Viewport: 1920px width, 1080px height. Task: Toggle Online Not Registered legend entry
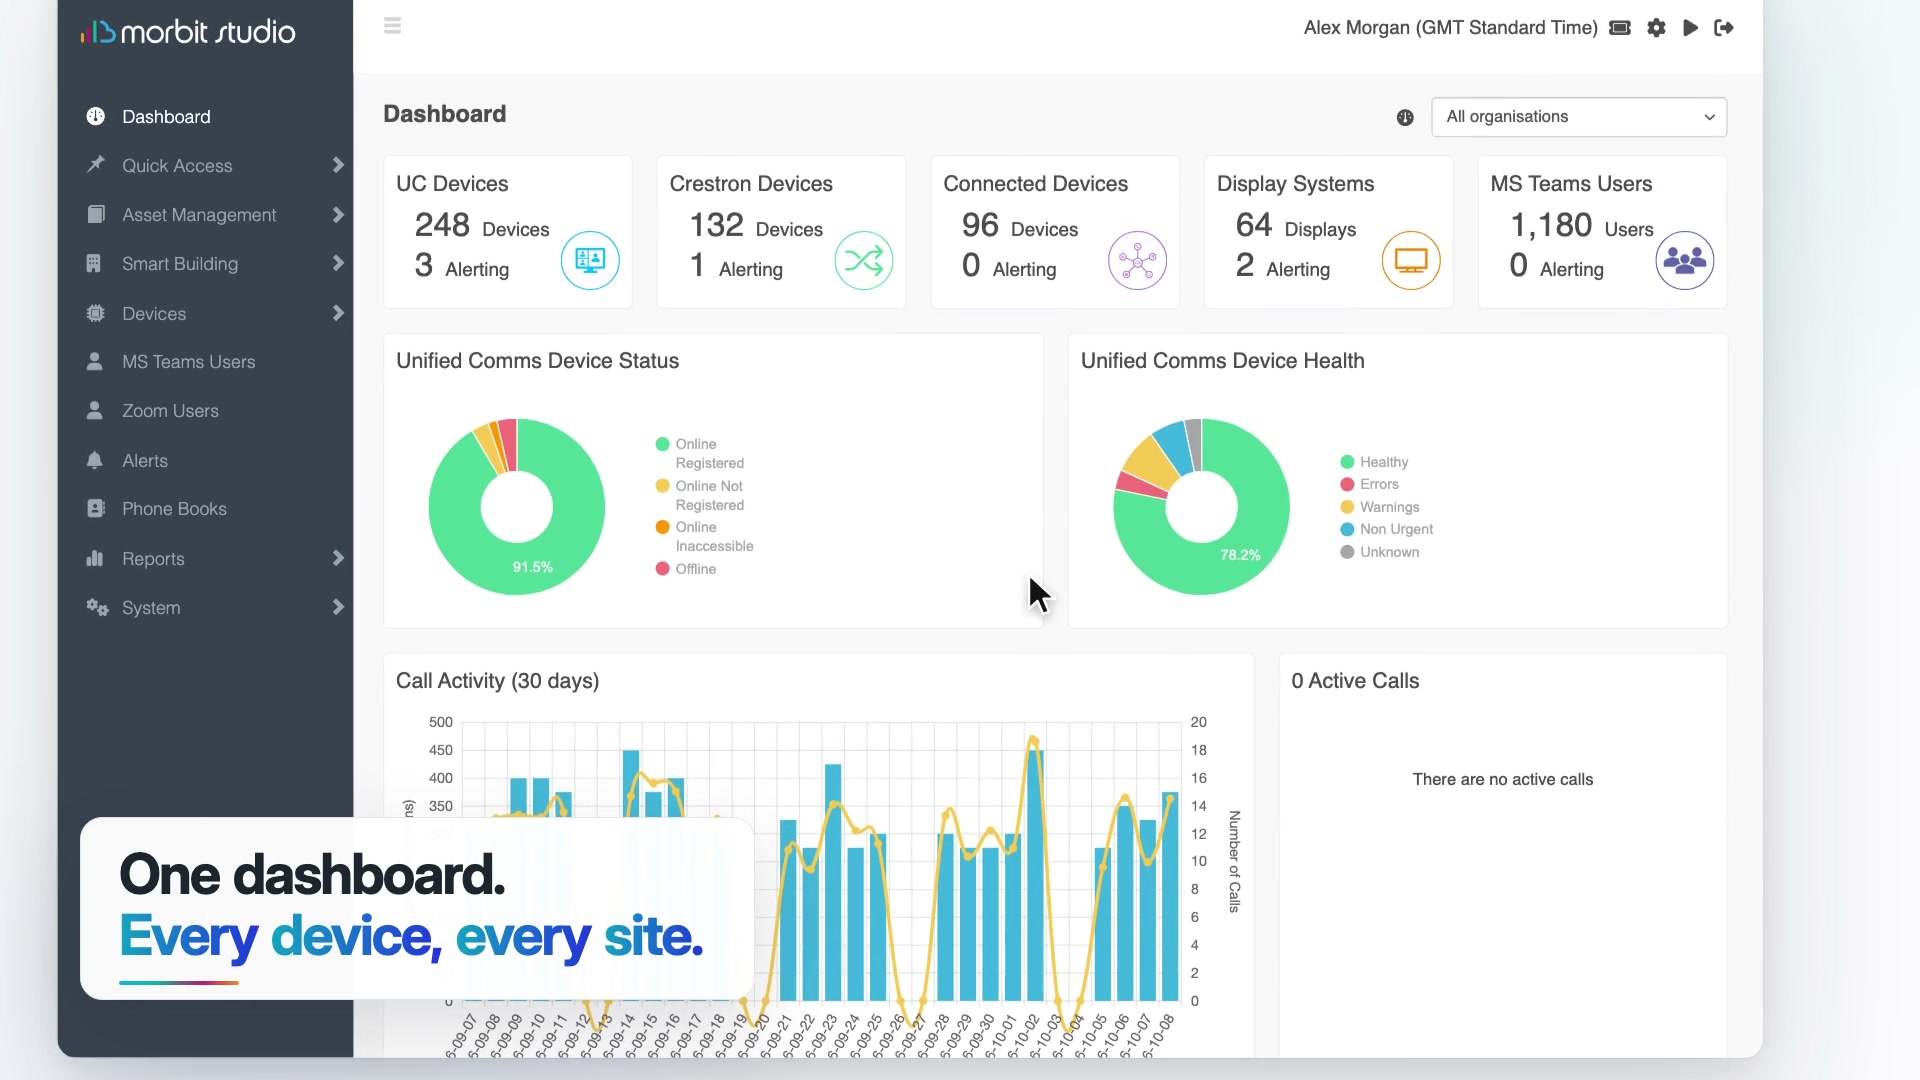point(700,495)
